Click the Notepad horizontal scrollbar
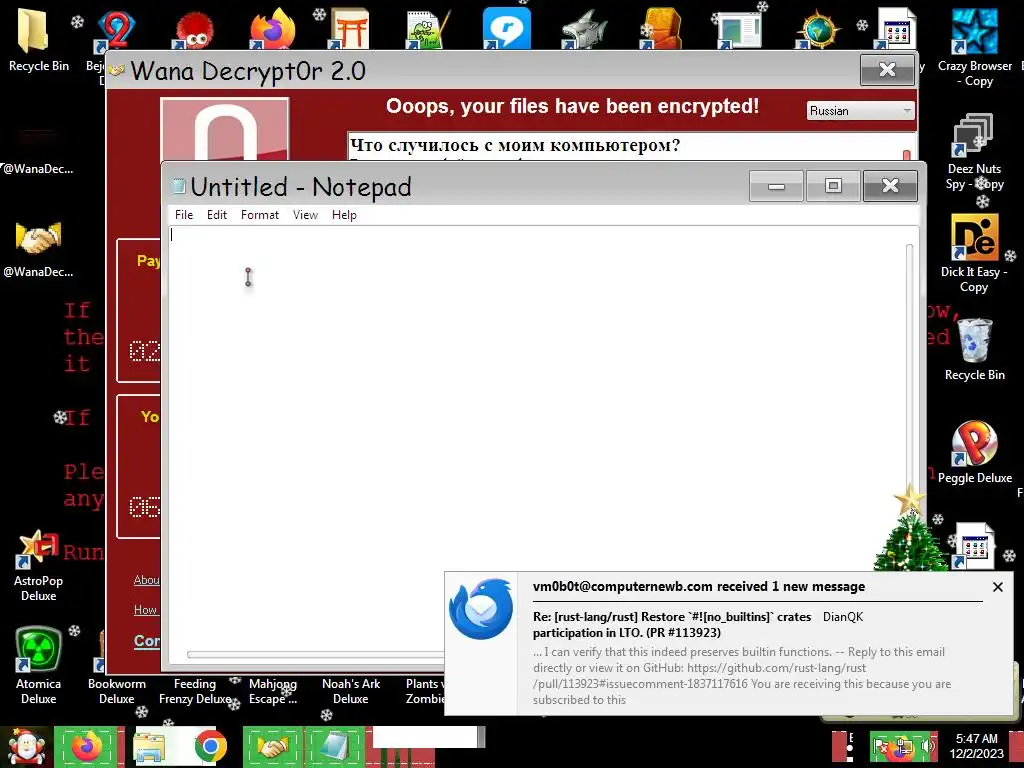The height and width of the screenshot is (768, 1024). pyautogui.click(x=316, y=654)
